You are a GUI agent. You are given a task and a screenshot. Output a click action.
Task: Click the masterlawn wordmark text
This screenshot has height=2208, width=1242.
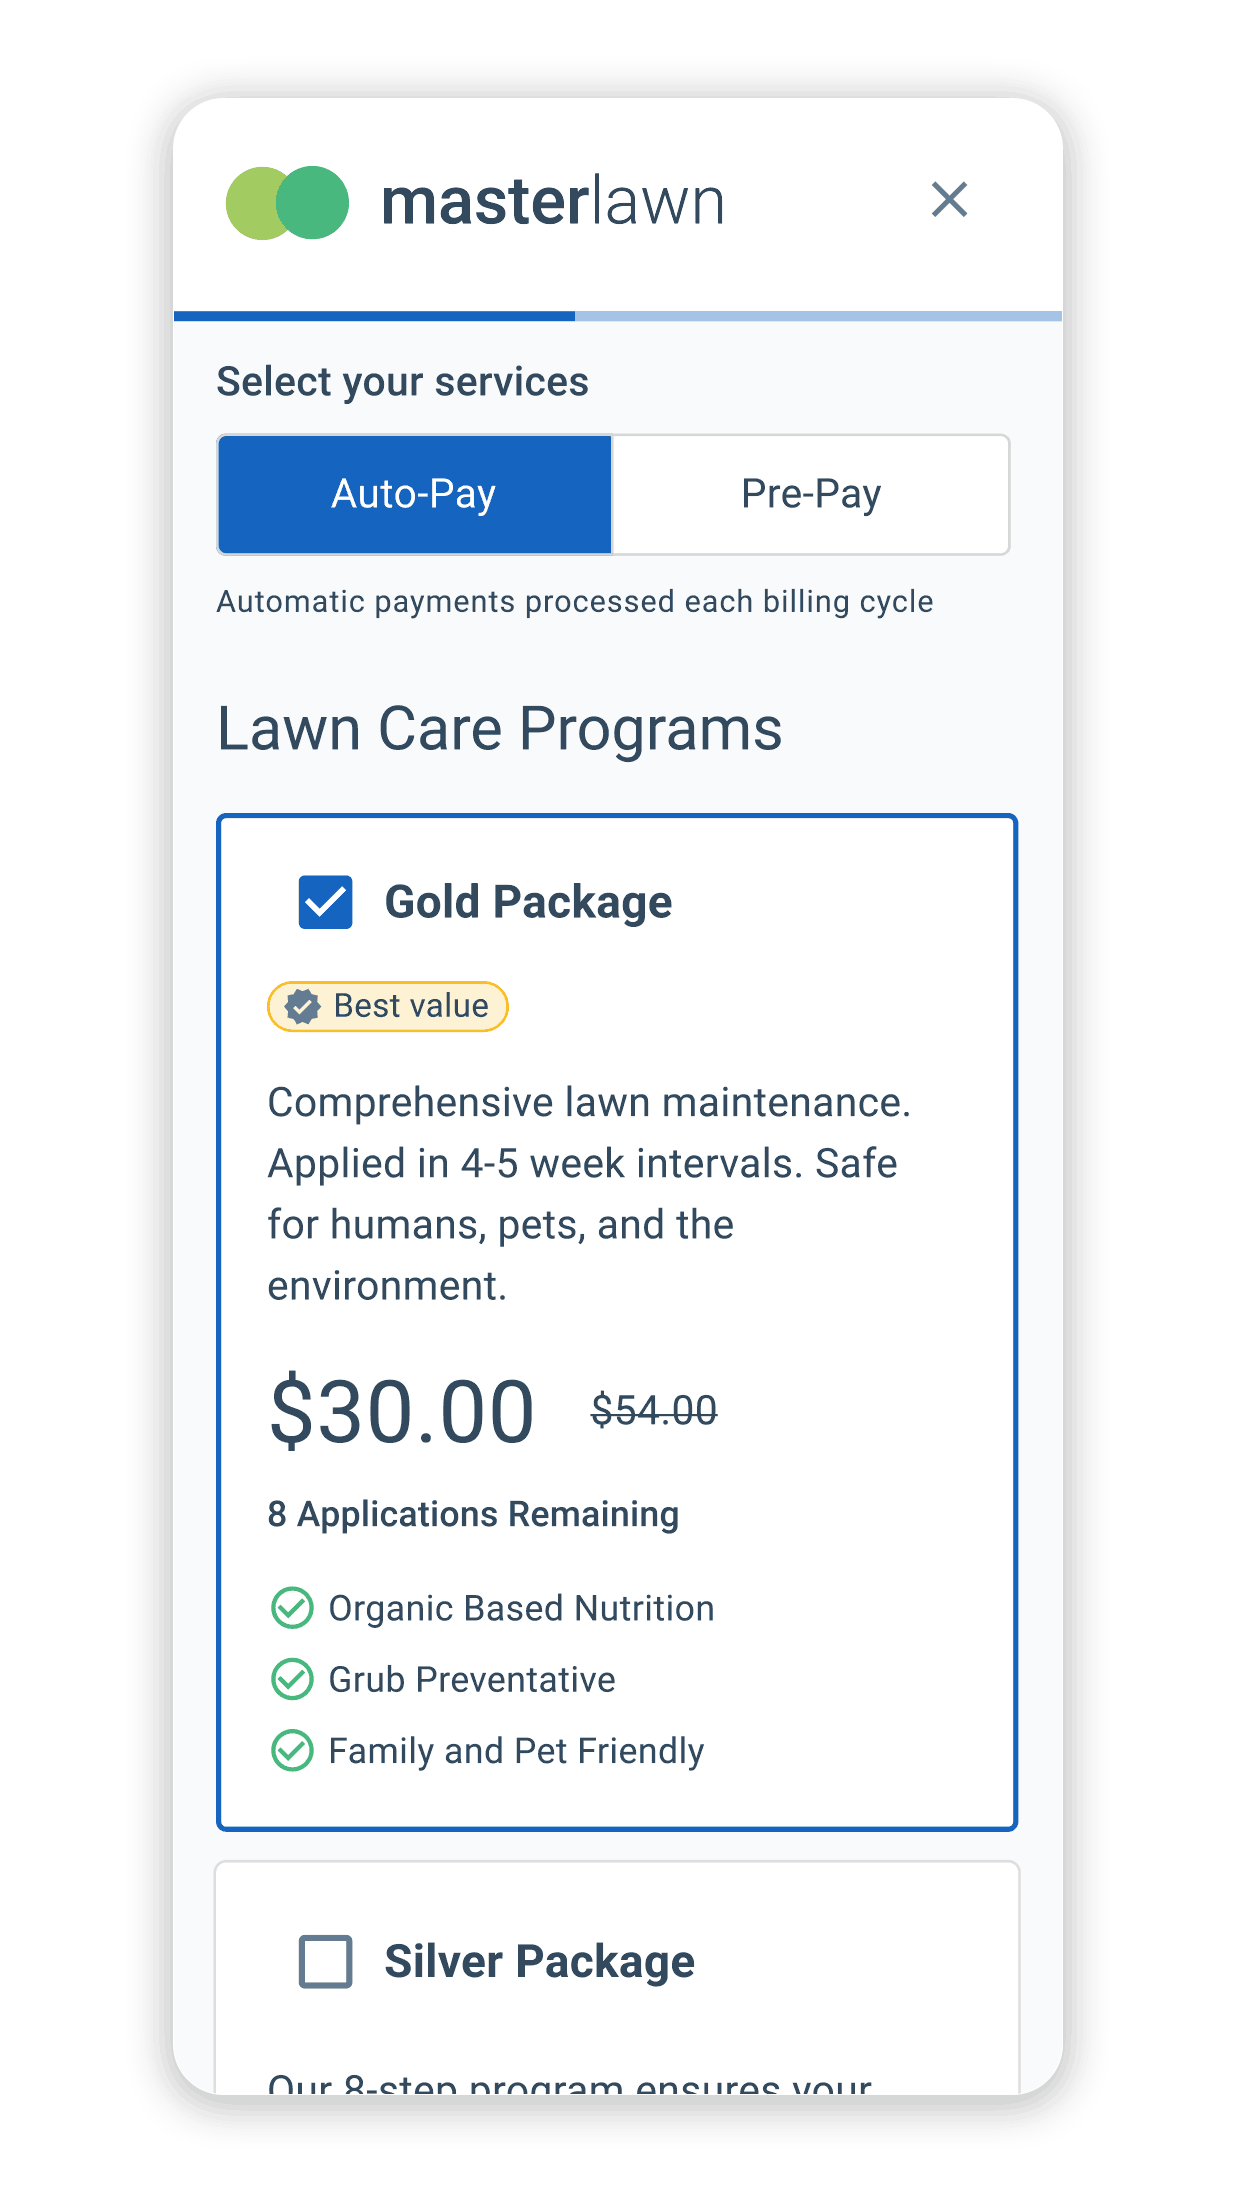[x=553, y=201]
